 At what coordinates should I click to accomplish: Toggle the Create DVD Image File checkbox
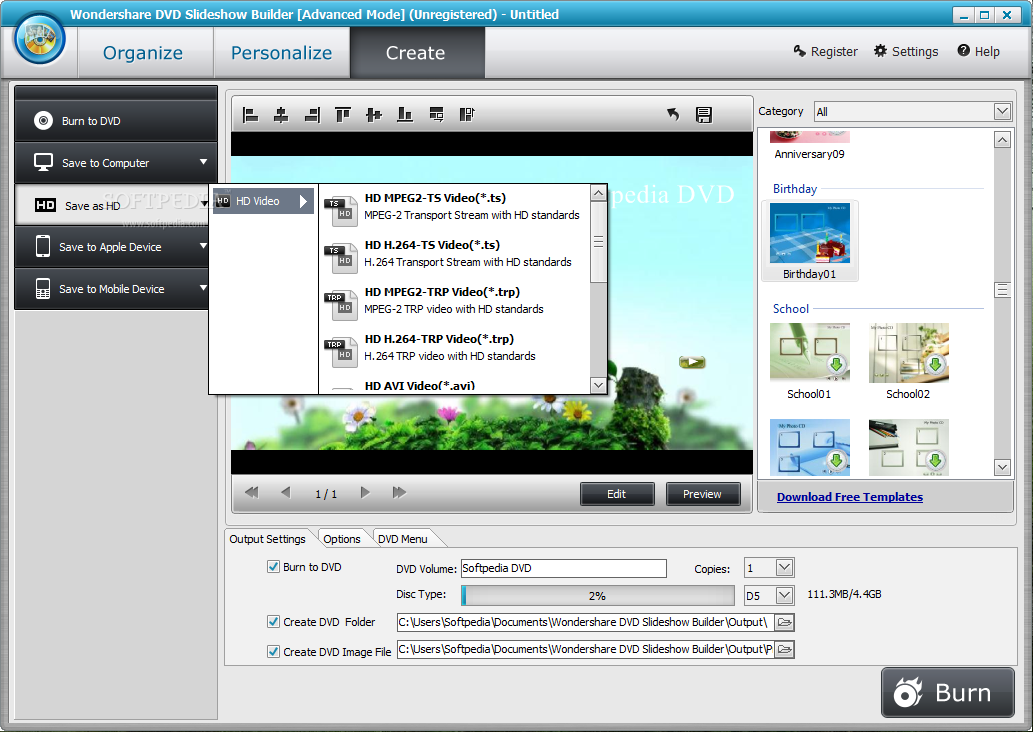[x=273, y=652]
